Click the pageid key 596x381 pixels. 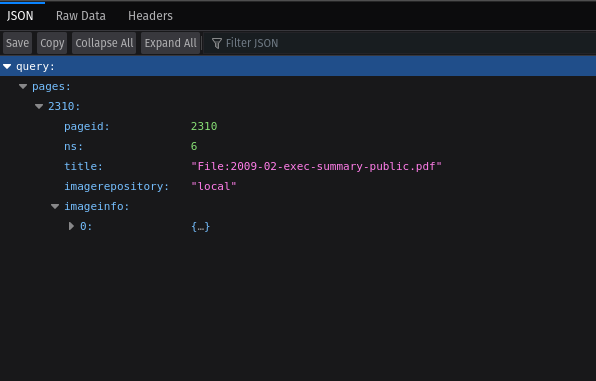click(87, 127)
